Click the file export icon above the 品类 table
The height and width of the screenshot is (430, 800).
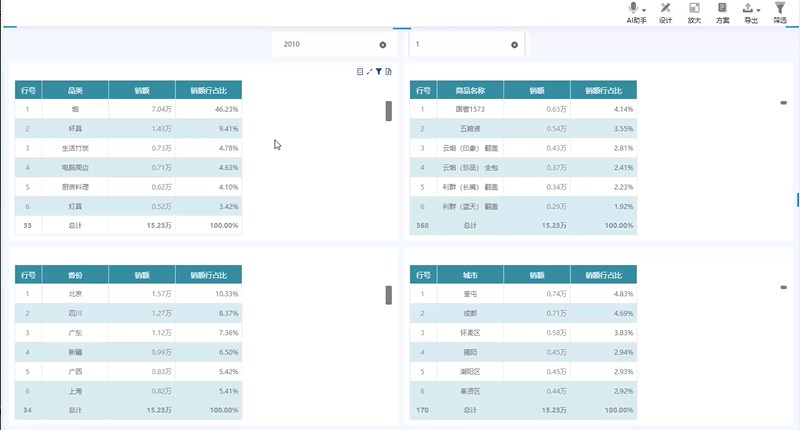tap(388, 72)
